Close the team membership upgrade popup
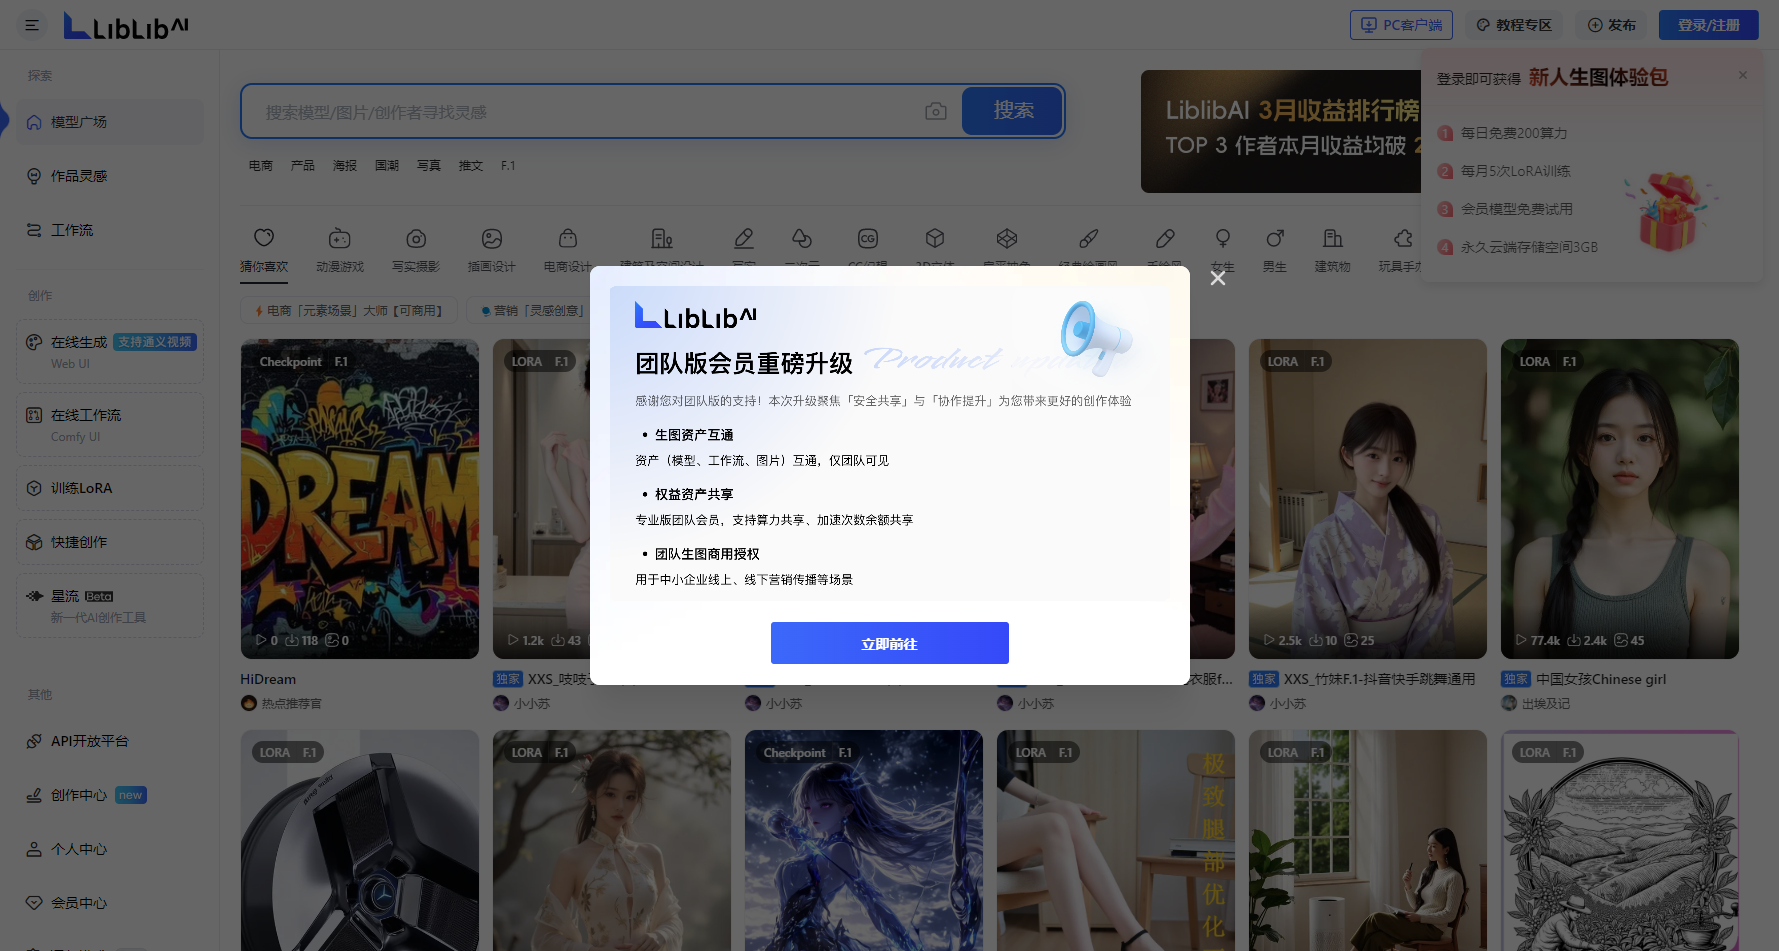 click(1217, 279)
